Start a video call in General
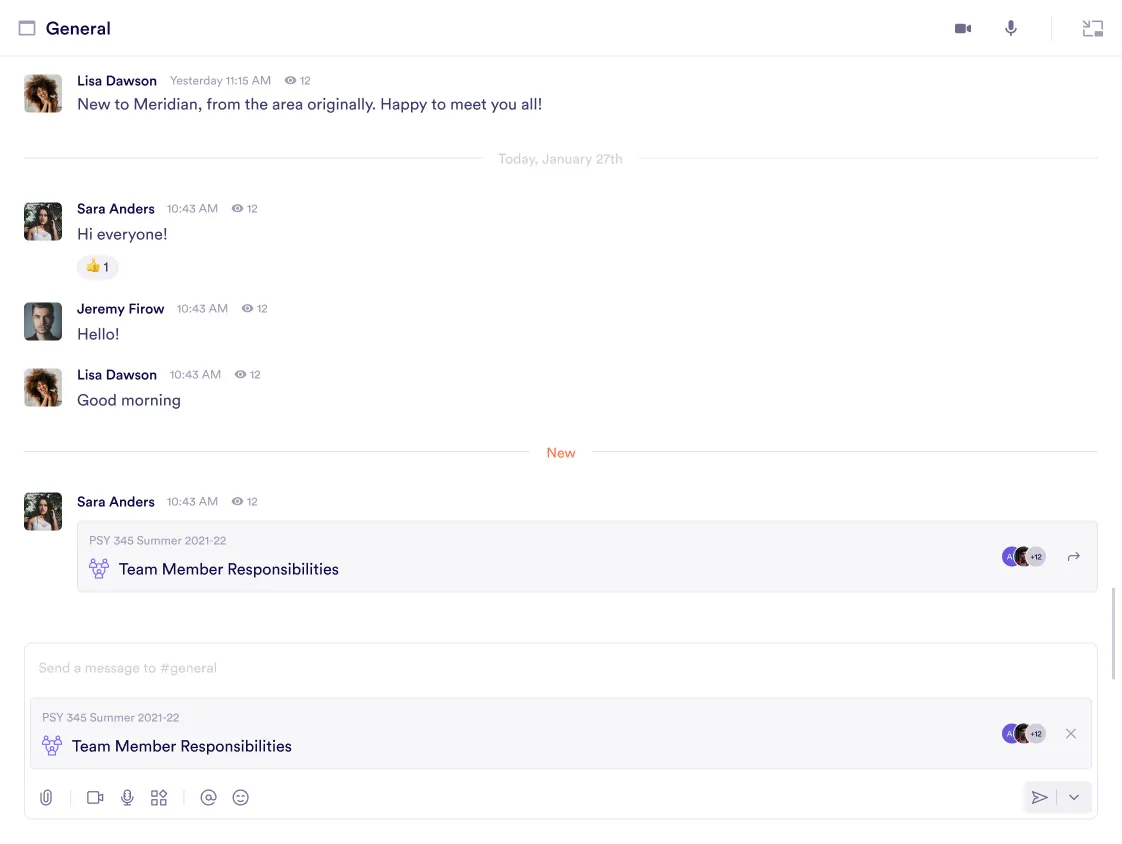1122x844 pixels. click(963, 29)
